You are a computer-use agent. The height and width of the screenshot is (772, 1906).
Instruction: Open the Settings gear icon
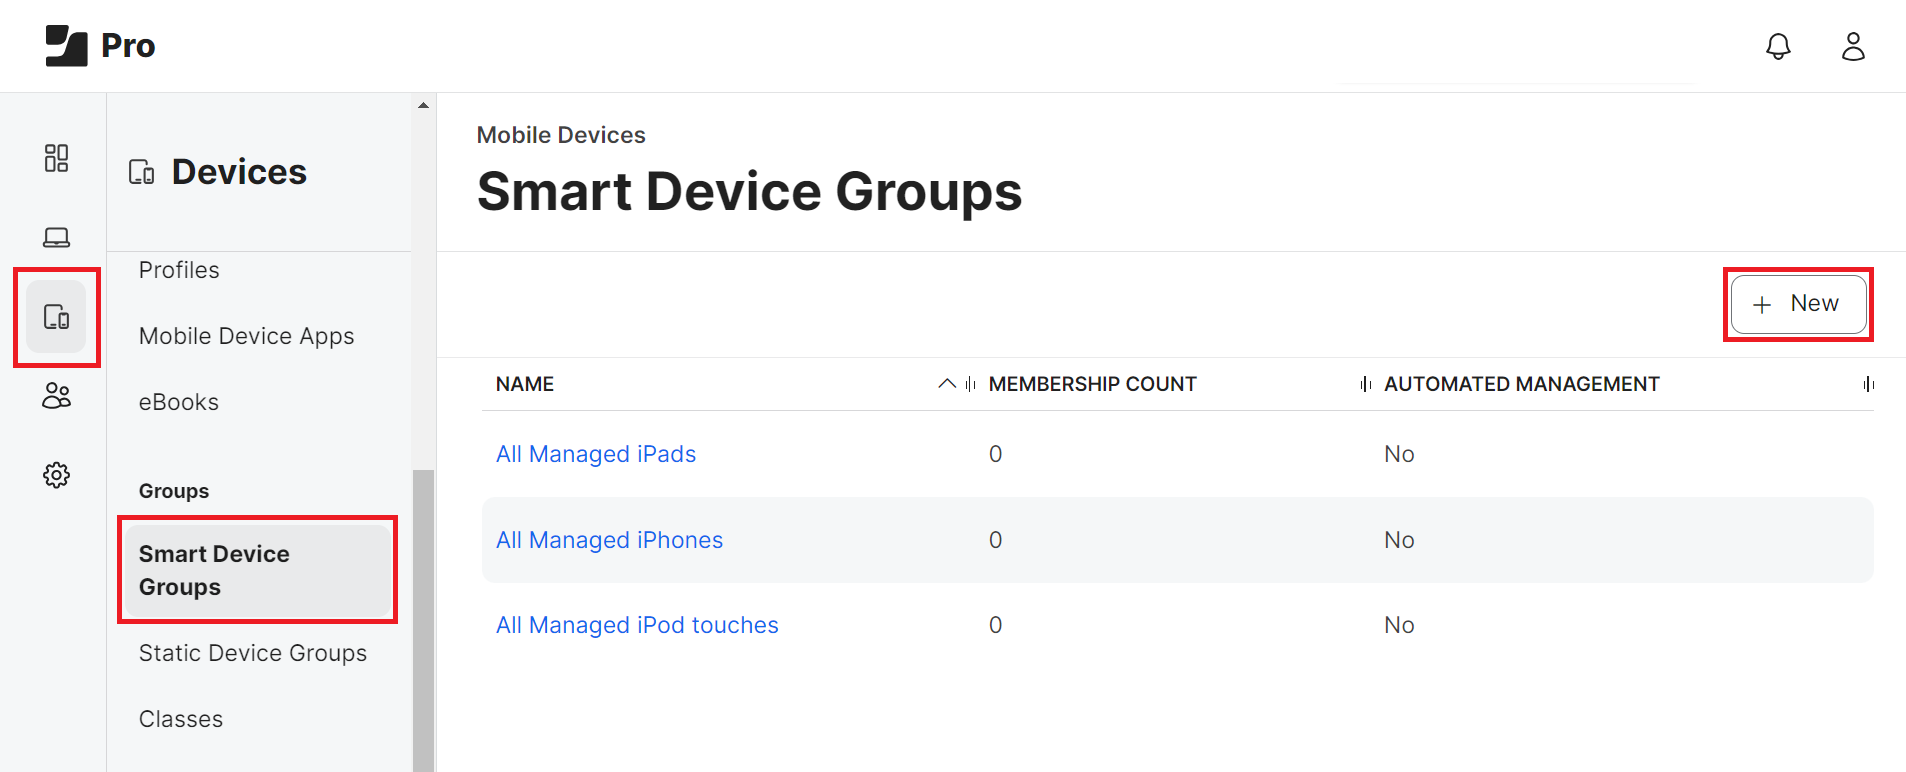tap(56, 475)
